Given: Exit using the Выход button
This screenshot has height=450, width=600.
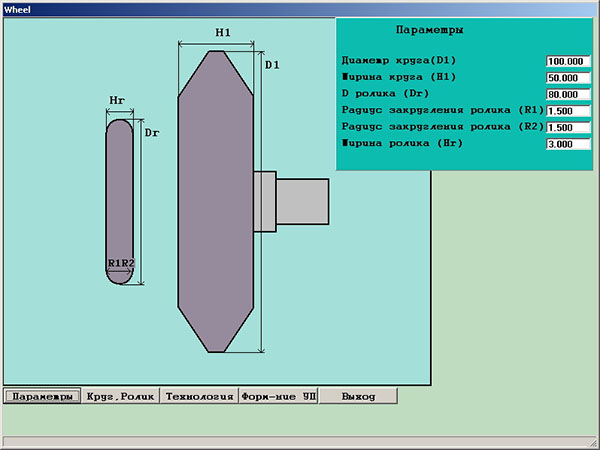Looking at the screenshot, I should pyautogui.click(x=357, y=396).
